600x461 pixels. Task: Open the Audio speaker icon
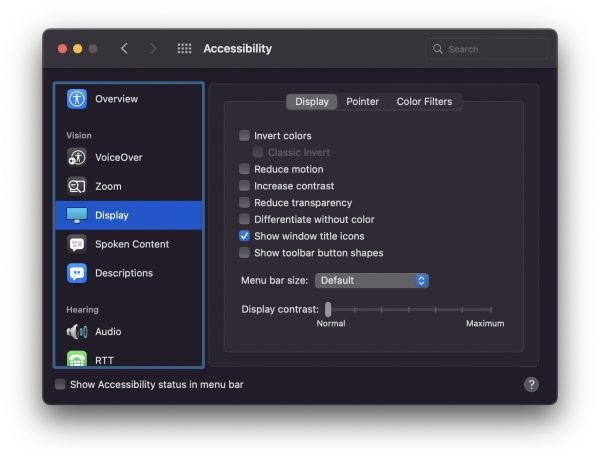click(77, 332)
